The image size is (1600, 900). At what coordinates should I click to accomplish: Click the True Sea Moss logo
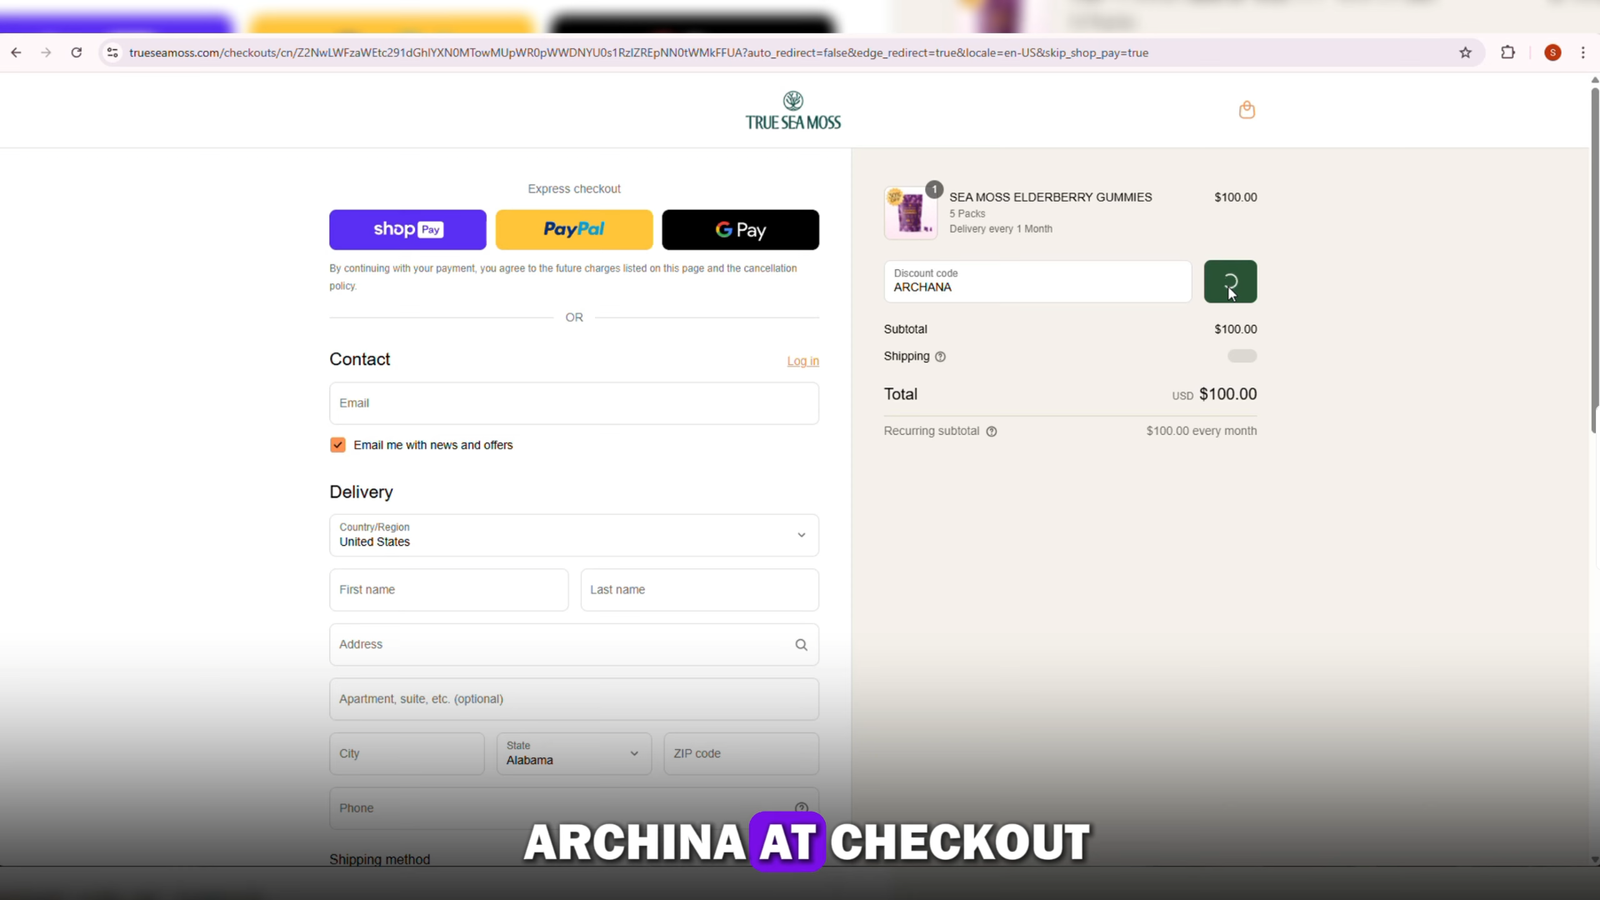[793, 111]
